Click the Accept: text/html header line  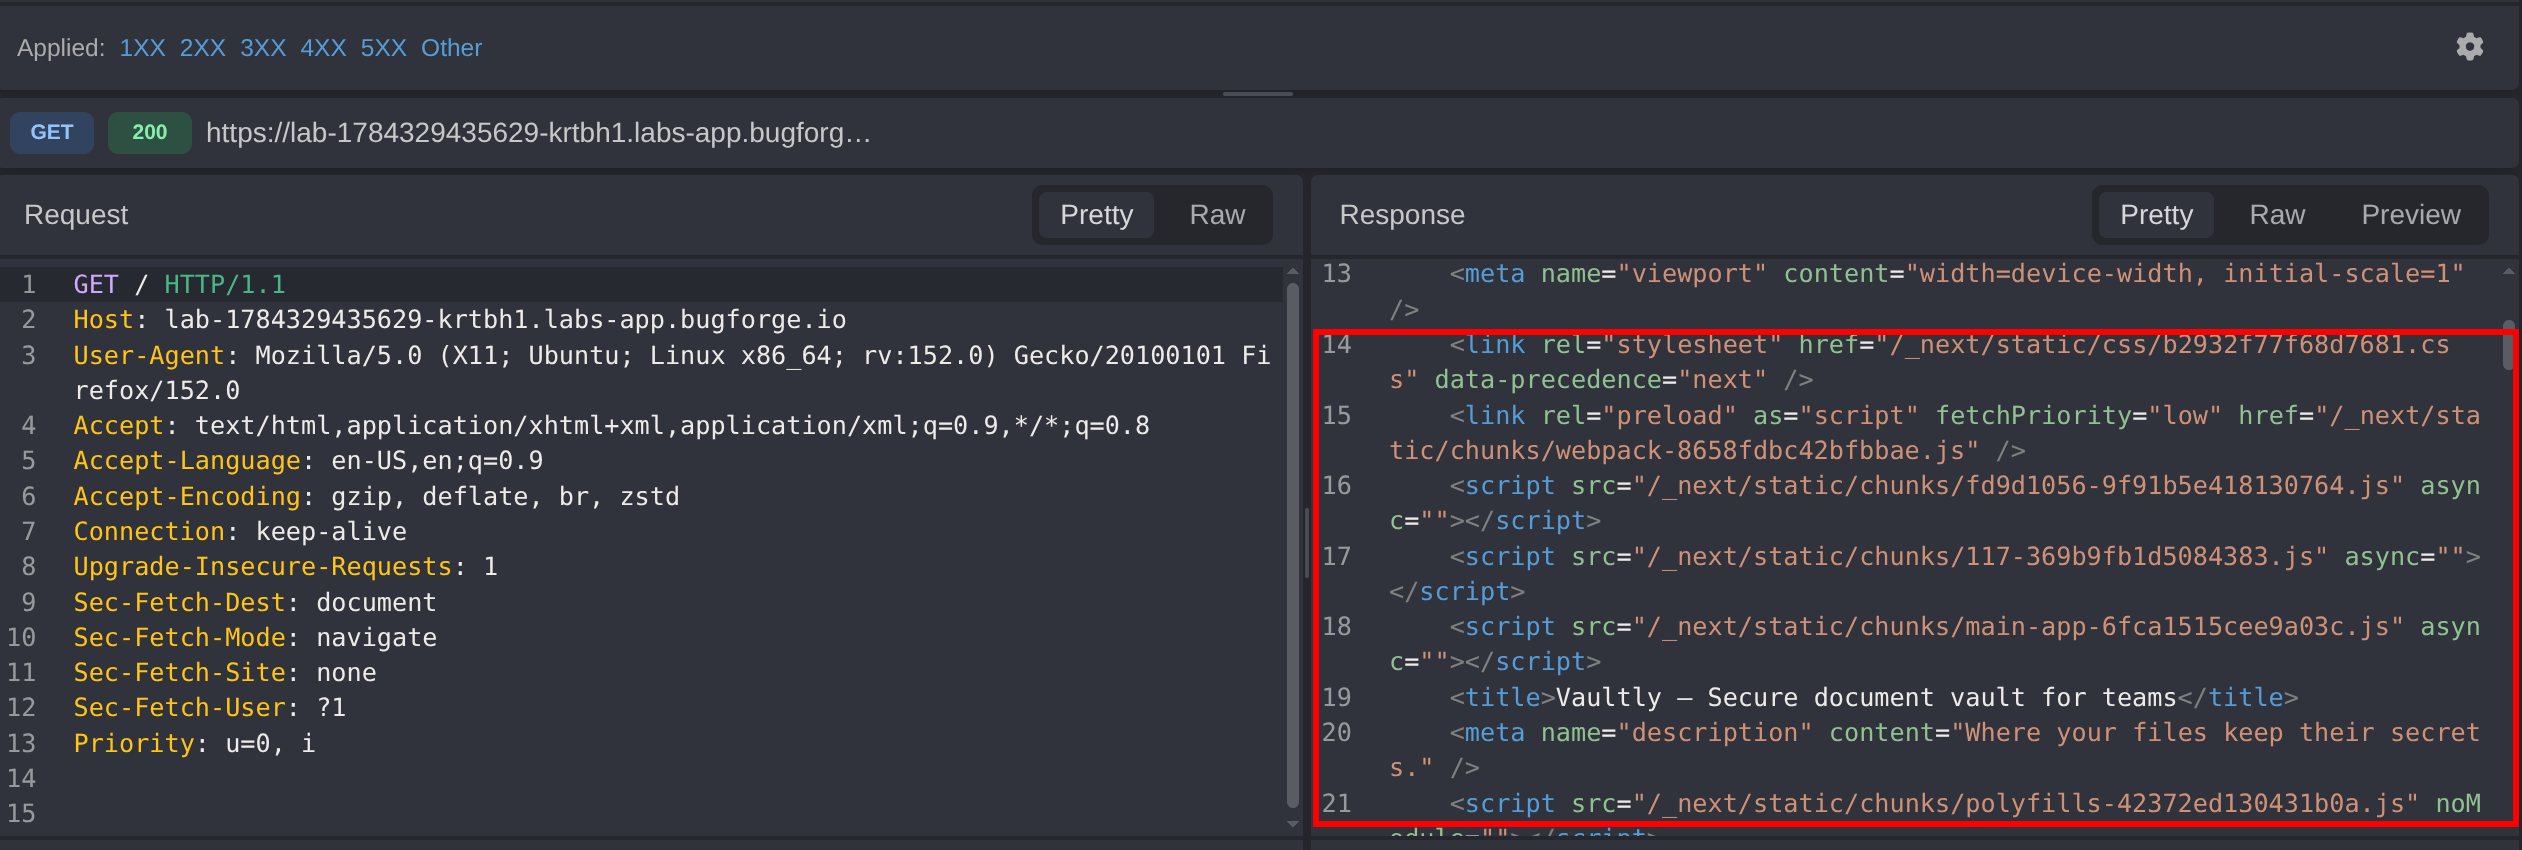(x=611, y=426)
